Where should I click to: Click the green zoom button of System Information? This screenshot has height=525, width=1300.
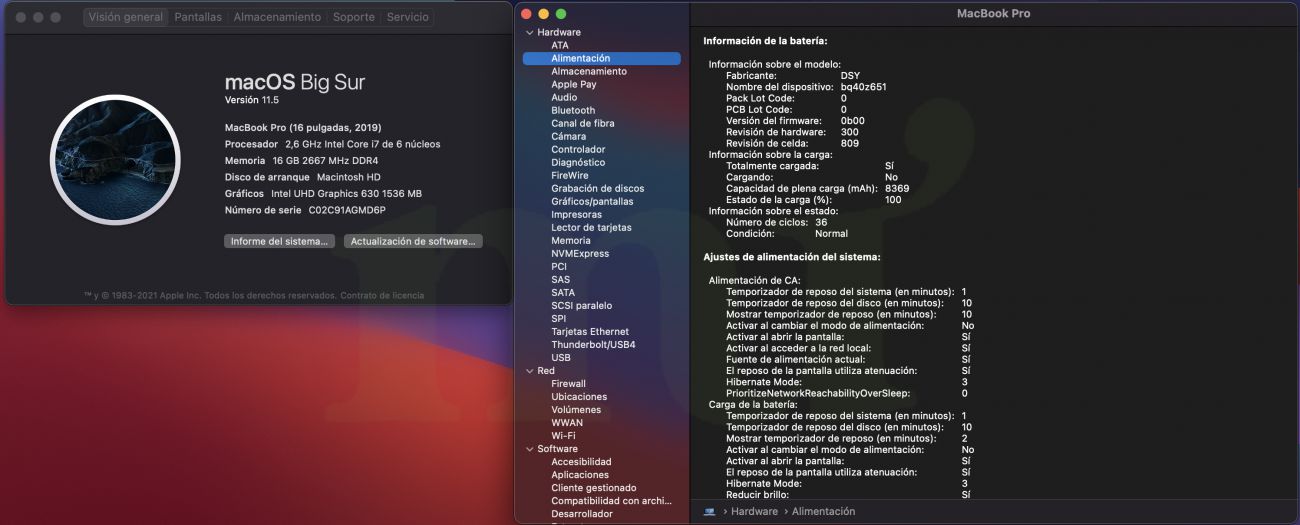coord(561,14)
